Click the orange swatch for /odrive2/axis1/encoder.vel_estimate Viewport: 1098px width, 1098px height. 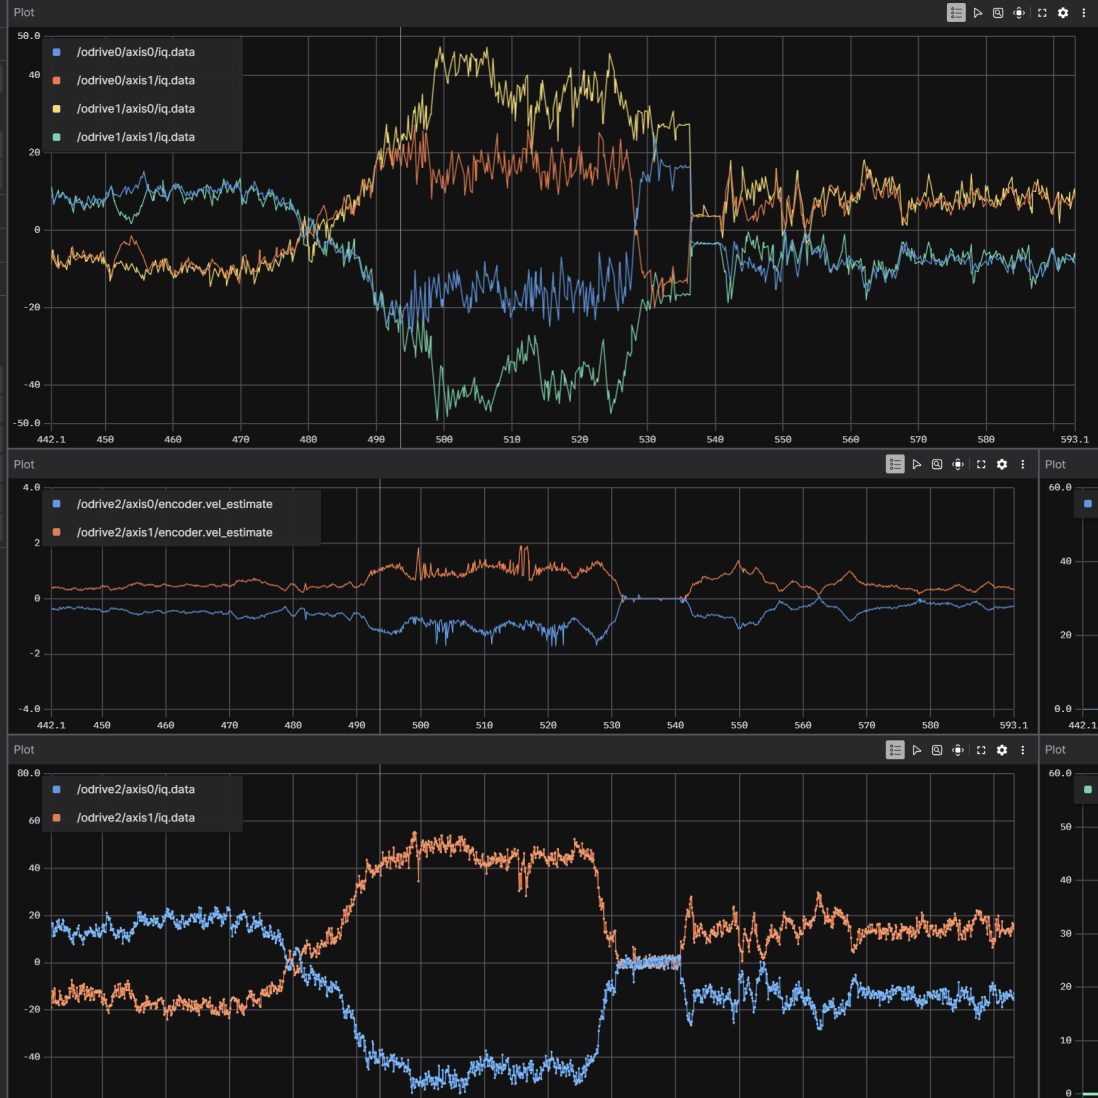tap(57, 532)
